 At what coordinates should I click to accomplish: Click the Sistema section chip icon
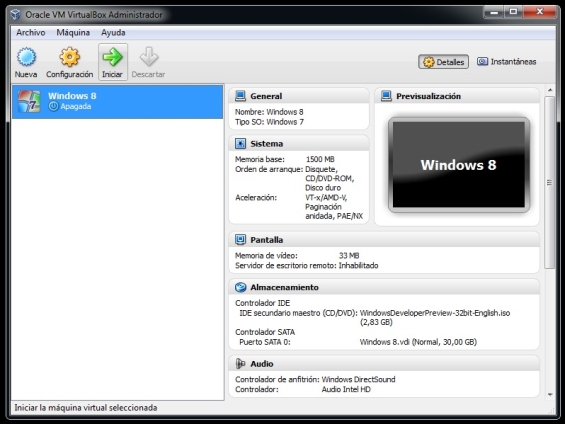(240, 143)
